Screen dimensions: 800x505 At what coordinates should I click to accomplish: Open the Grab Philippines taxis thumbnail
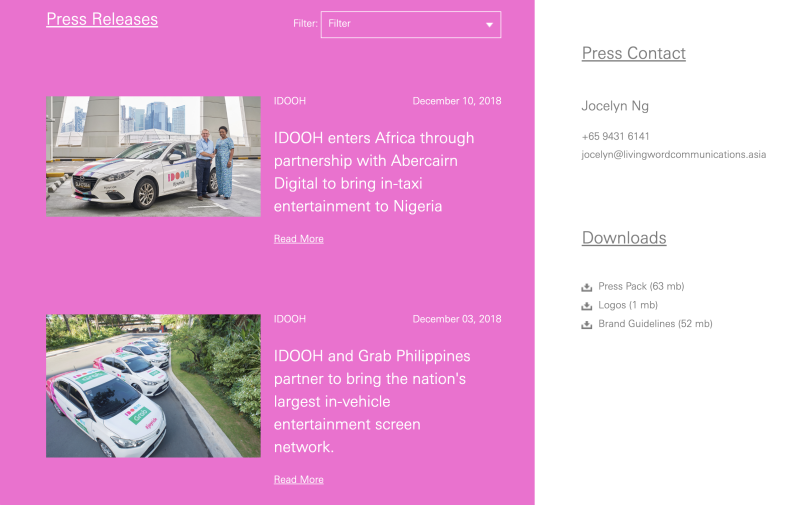click(153, 386)
